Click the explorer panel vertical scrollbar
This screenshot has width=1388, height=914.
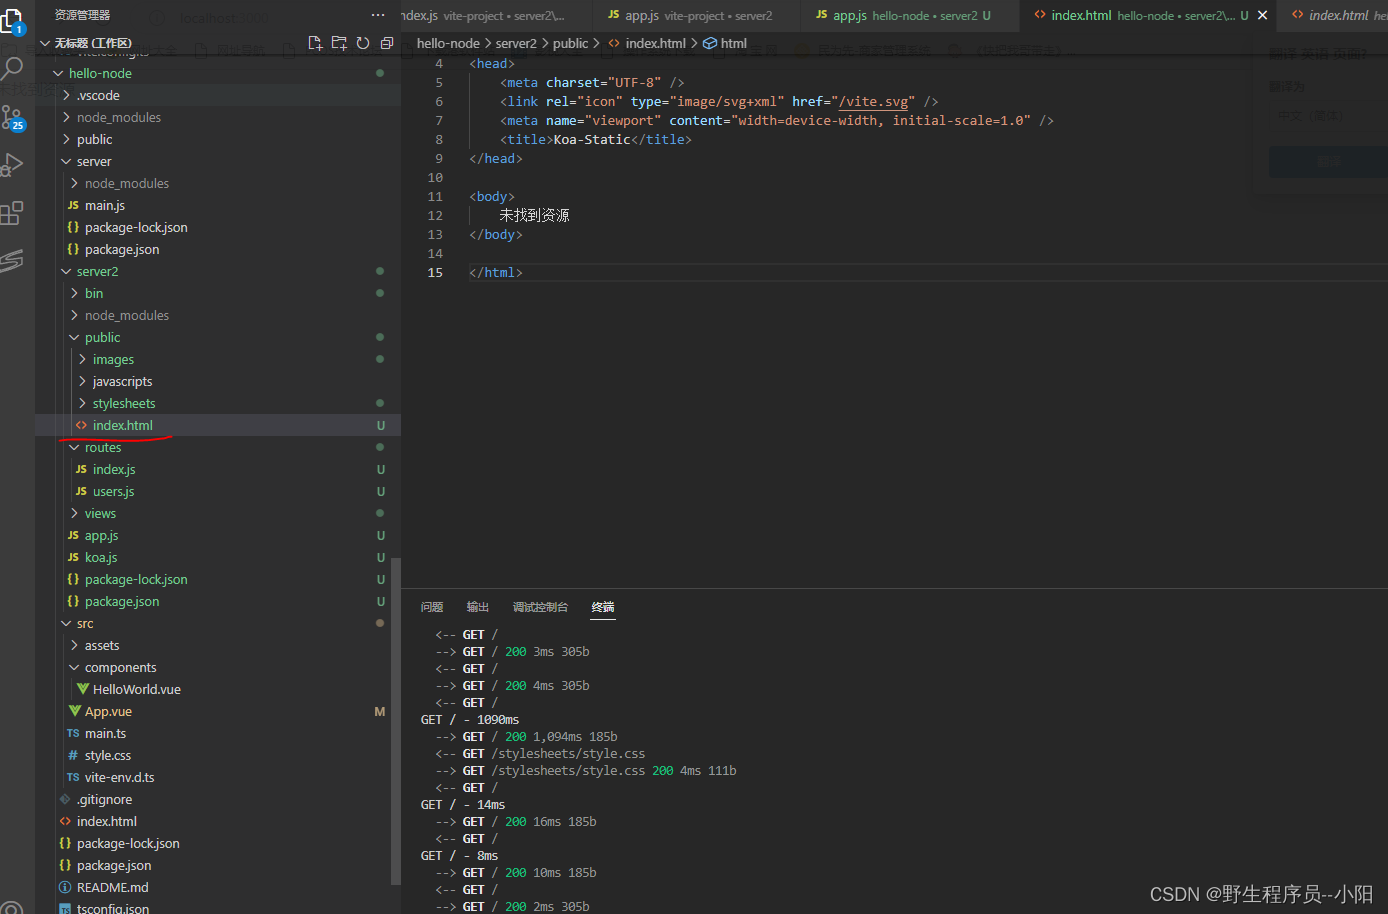(x=395, y=720)
